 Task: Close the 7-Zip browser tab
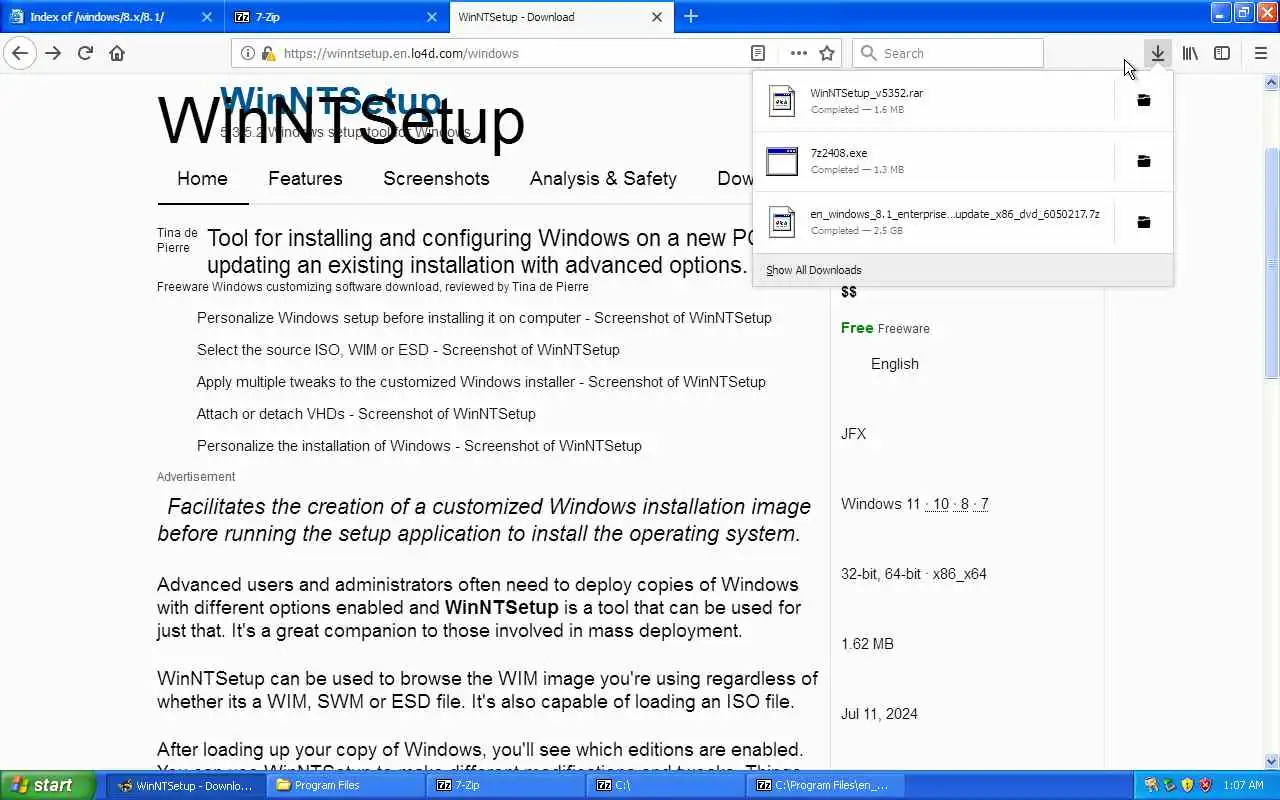[x=432, y=17]
